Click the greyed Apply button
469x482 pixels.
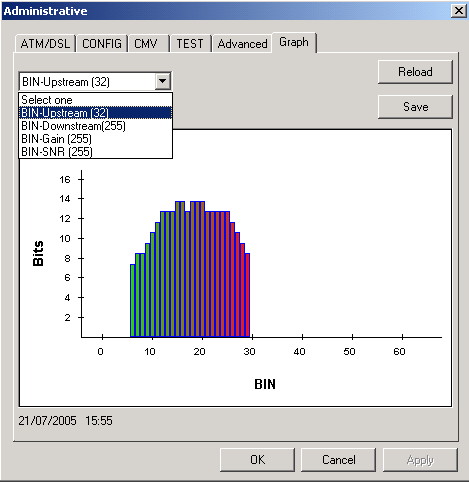tap(420, 460)
